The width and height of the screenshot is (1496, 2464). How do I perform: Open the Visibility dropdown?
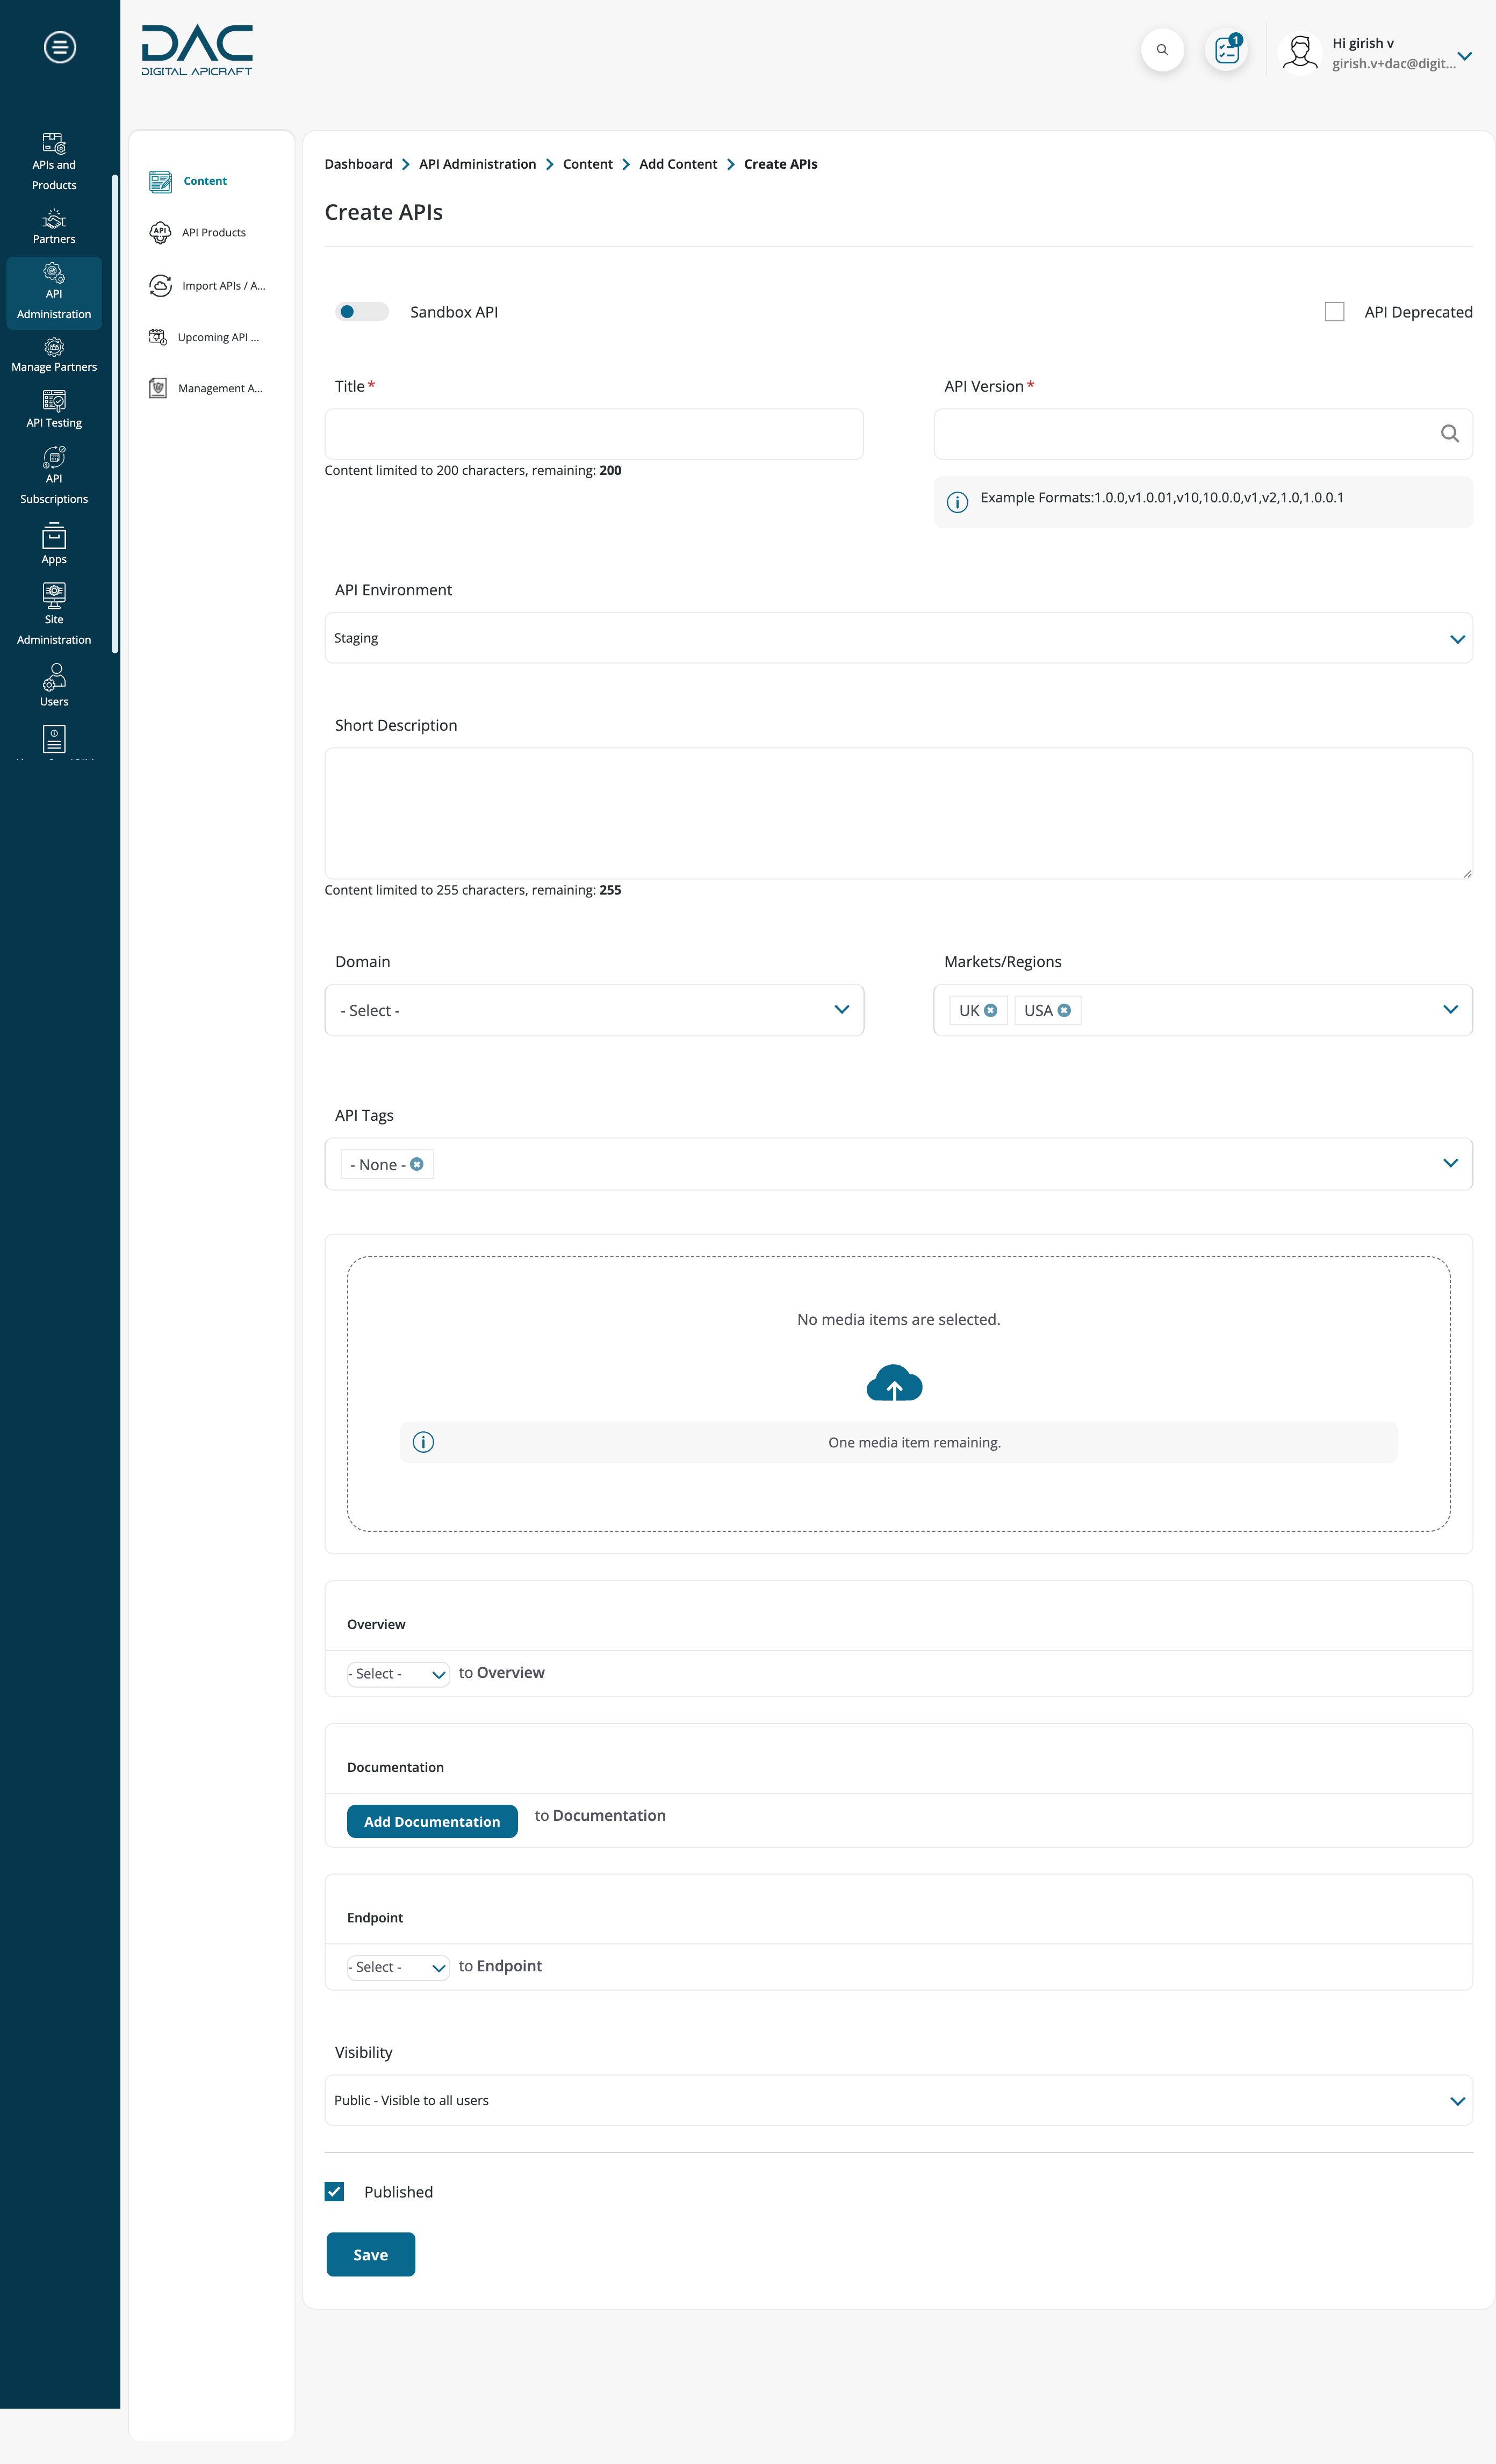[898, 2100]
